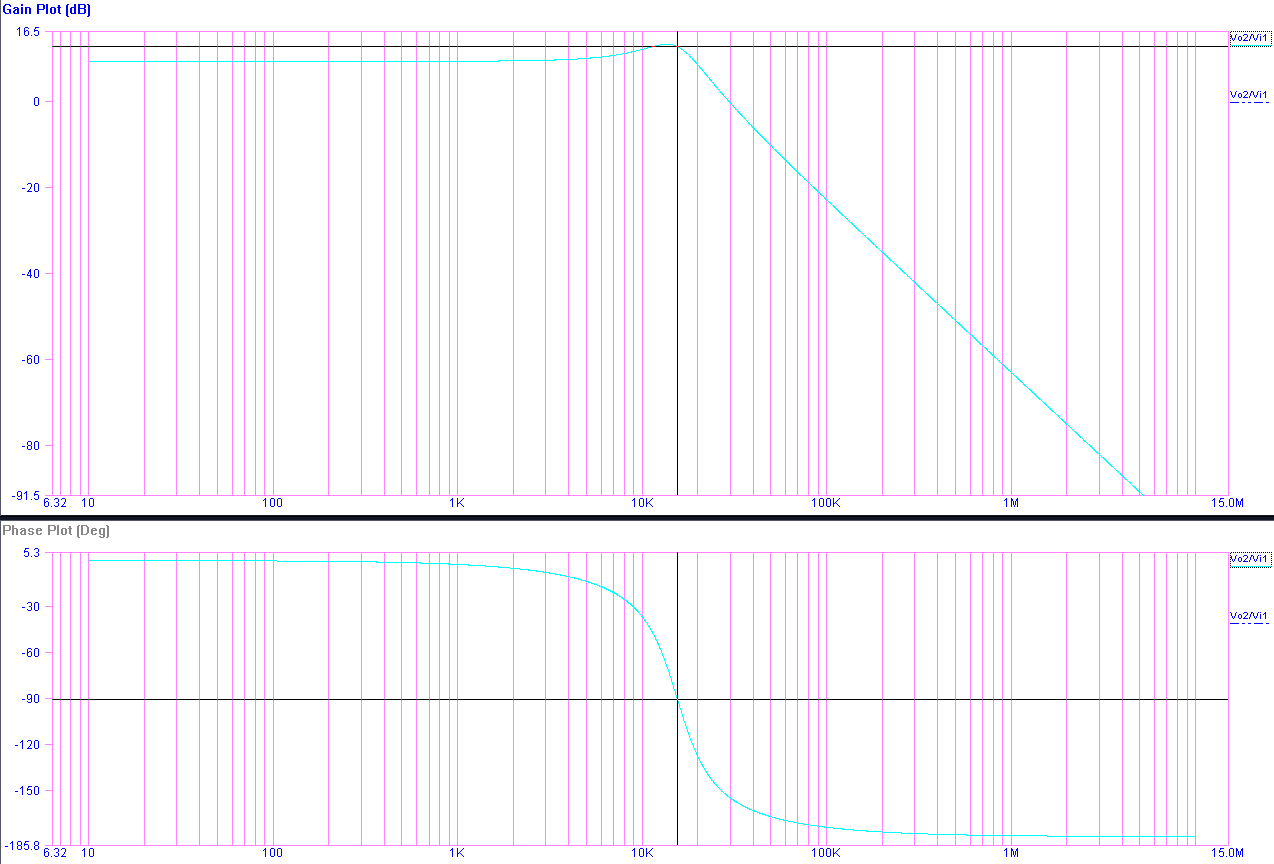
Task: Click the -90 label on the phase axis
Action: tap(28, 699)
